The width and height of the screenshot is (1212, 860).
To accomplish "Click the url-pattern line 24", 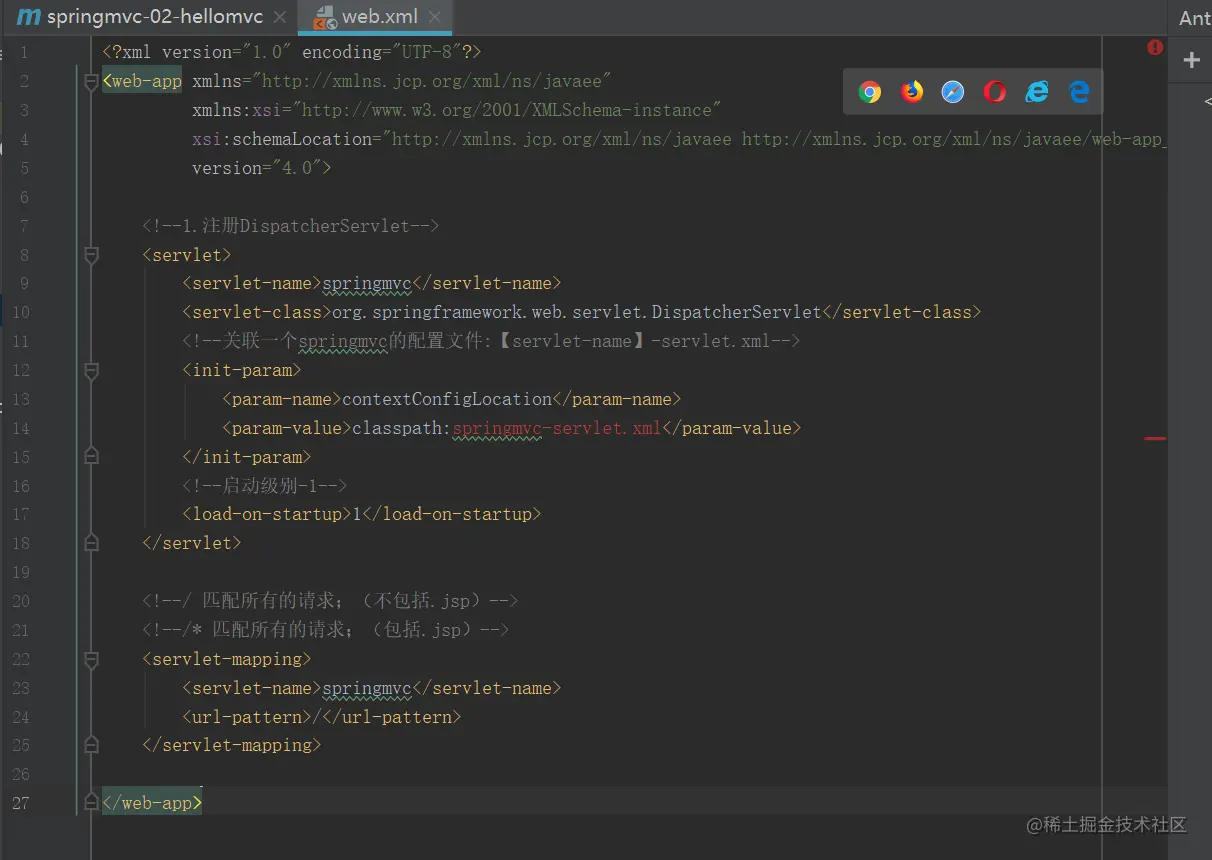I will tap(322, 717).
